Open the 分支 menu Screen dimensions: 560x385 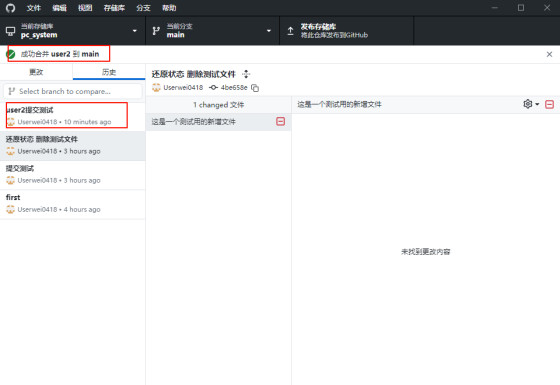(x=143, y=8)
